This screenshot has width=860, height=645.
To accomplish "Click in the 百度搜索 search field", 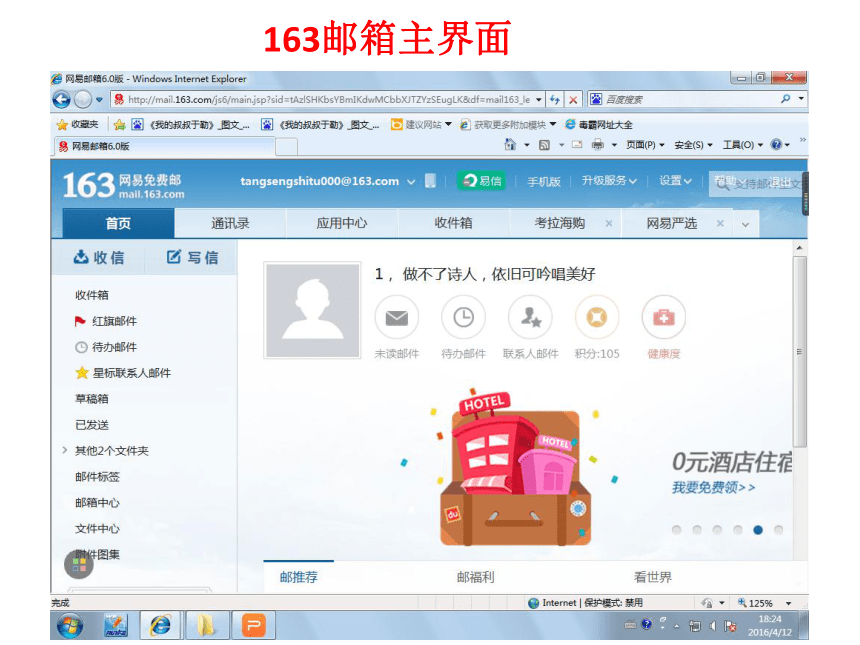I will [691, 99].
